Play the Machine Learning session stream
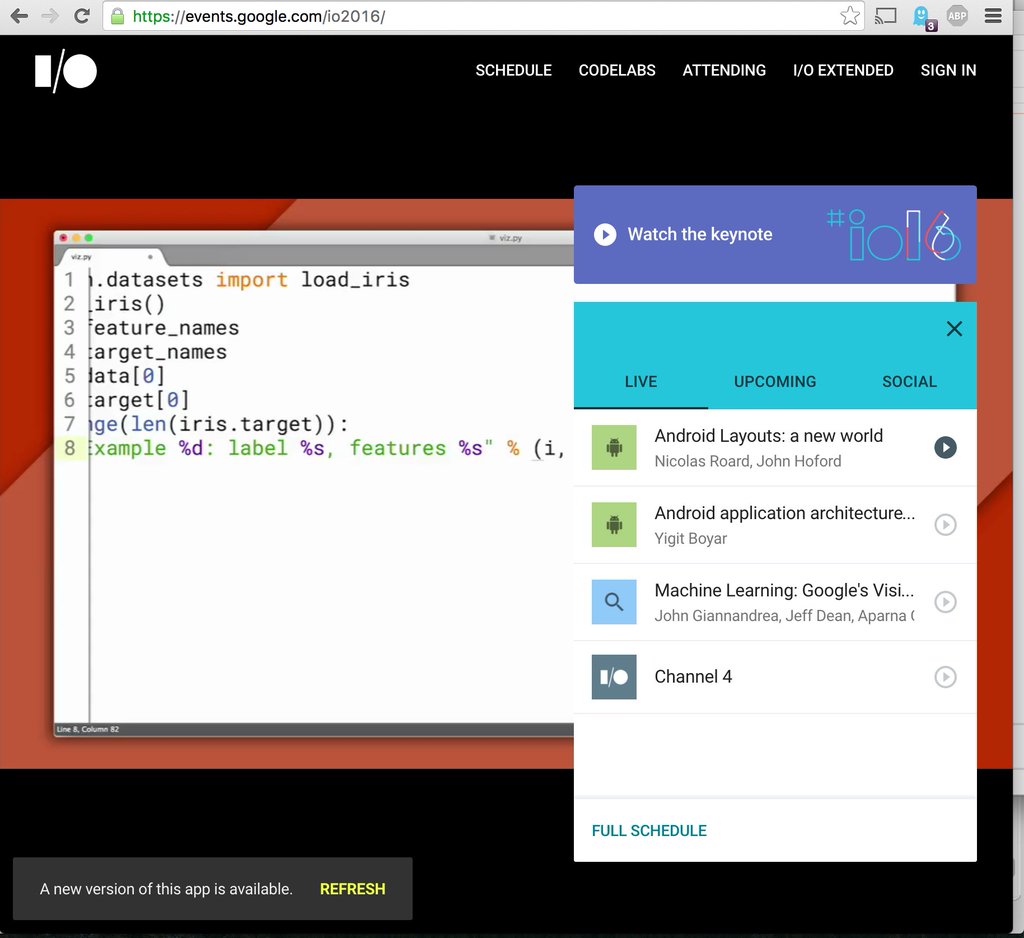Viewport: 1024px width, 938px height. [945, 602]
